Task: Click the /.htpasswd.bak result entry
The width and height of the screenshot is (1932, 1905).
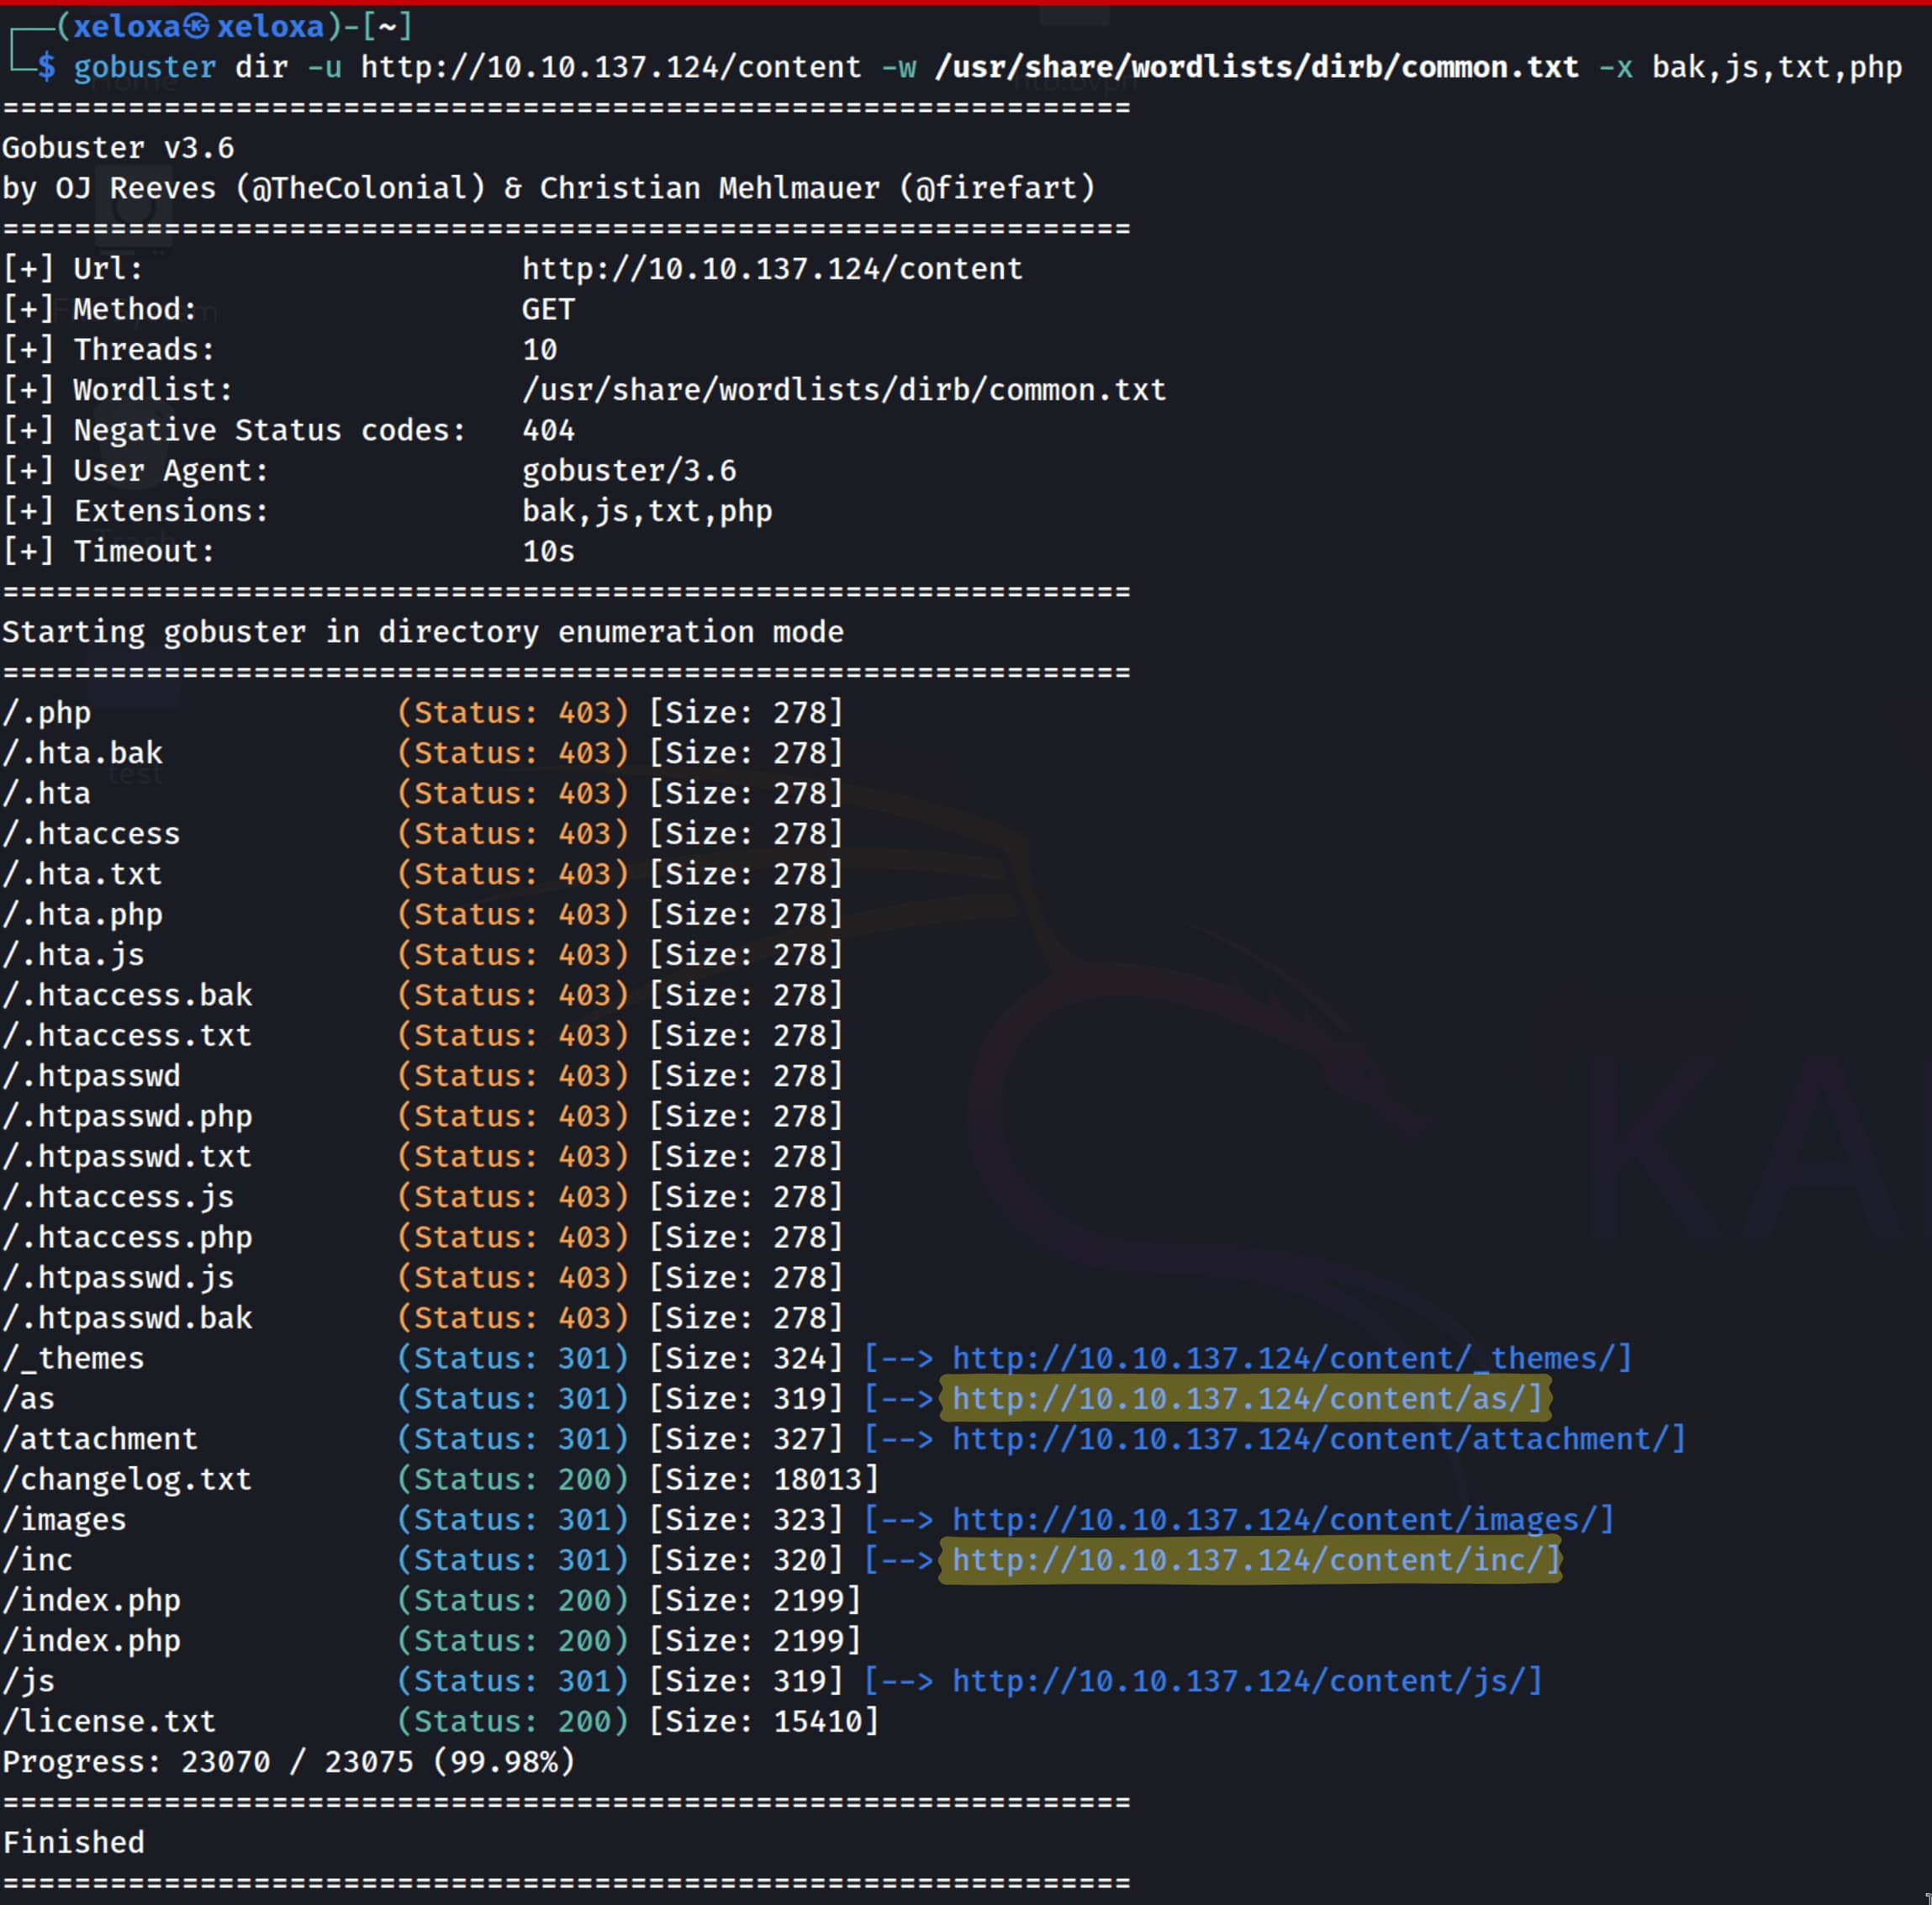Action: [127, 1318]
